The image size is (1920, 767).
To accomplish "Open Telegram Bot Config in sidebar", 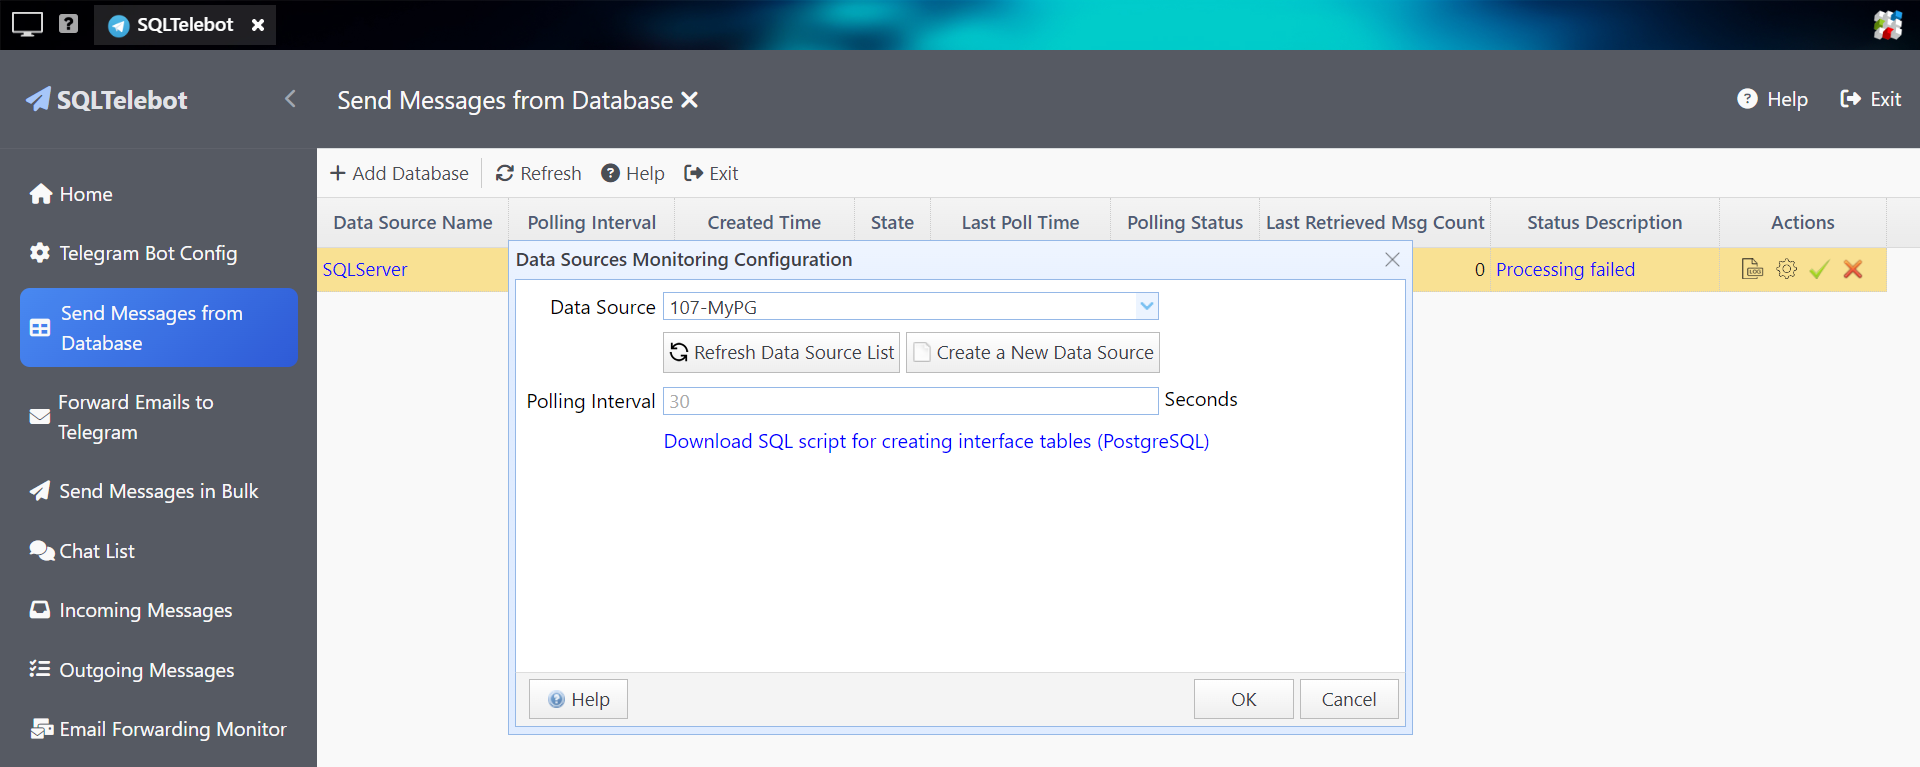I will coord(148,253).
